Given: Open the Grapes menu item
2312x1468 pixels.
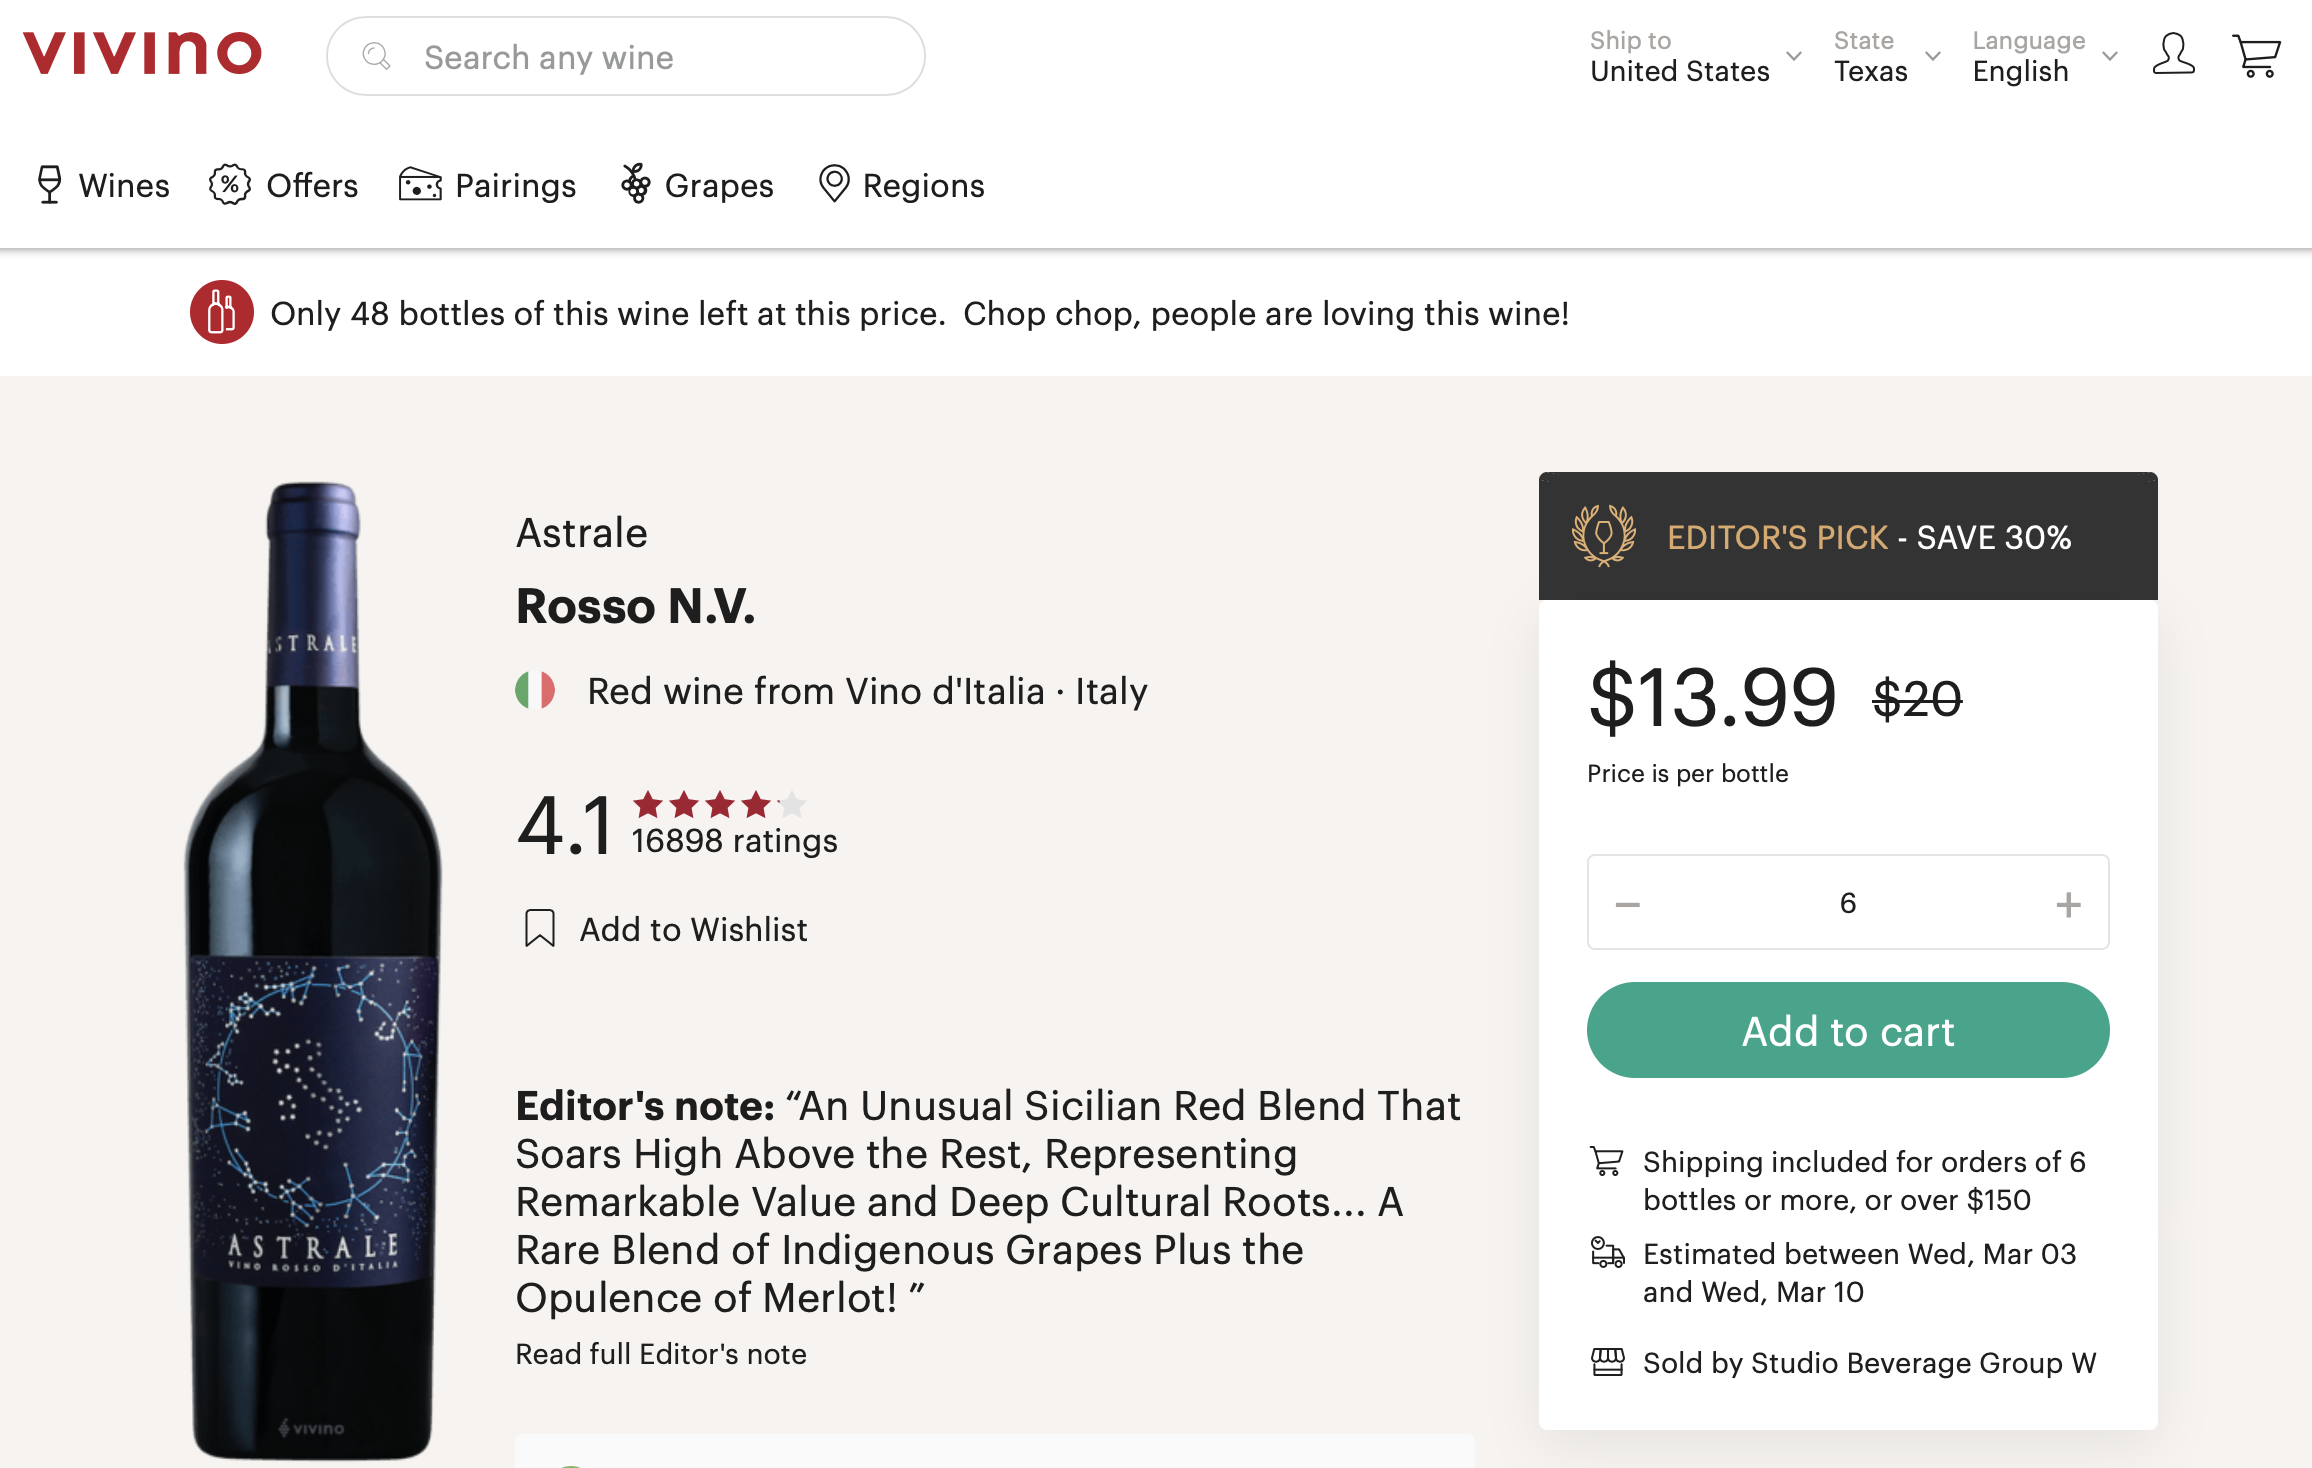Looking at the screenshot, I should coord(697,185).
